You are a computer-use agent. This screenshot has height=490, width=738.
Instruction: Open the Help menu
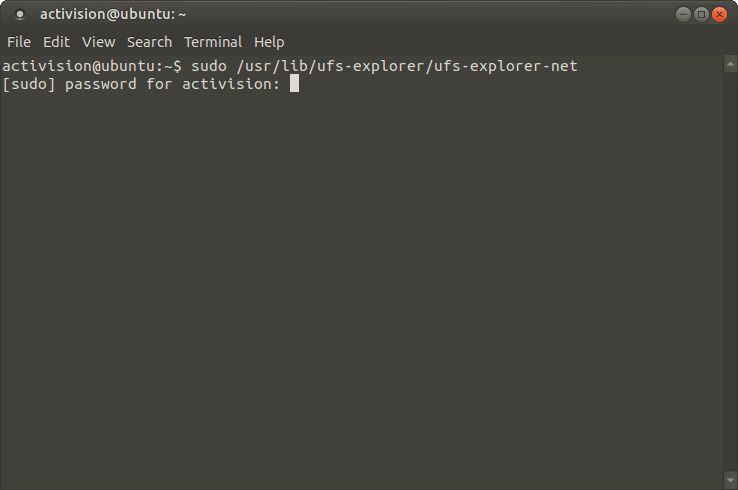coord(269,42)
